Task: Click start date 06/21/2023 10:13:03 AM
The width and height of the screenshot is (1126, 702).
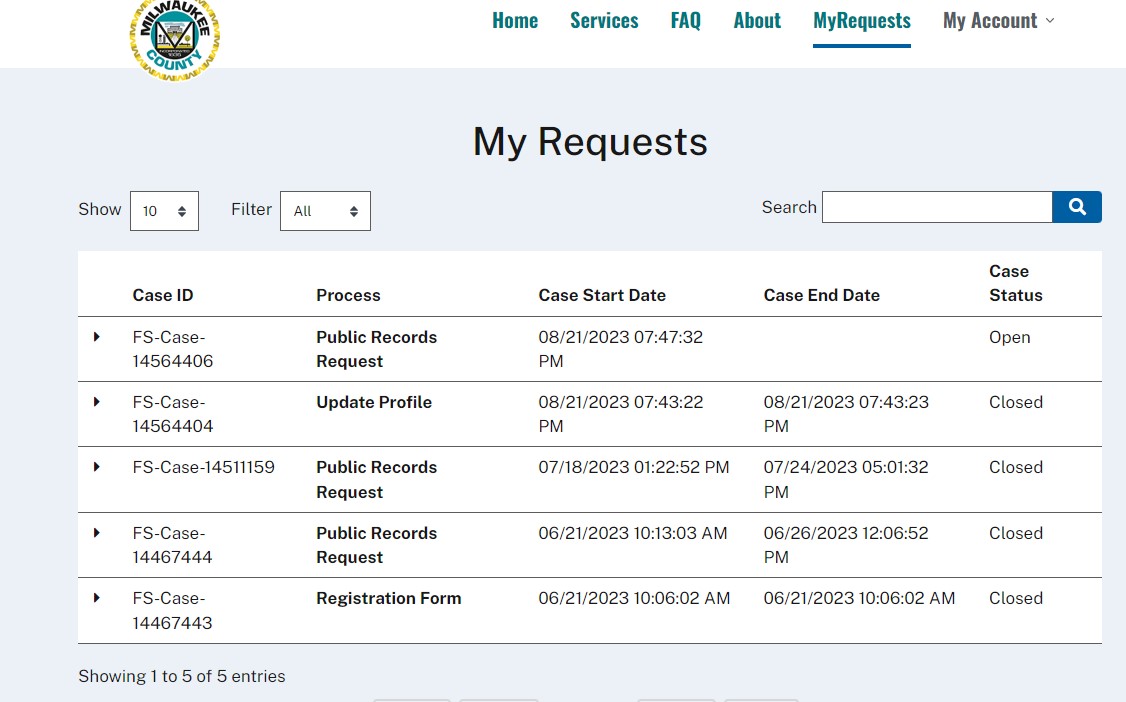Action: pyautogui.click(x=633, y=533)
